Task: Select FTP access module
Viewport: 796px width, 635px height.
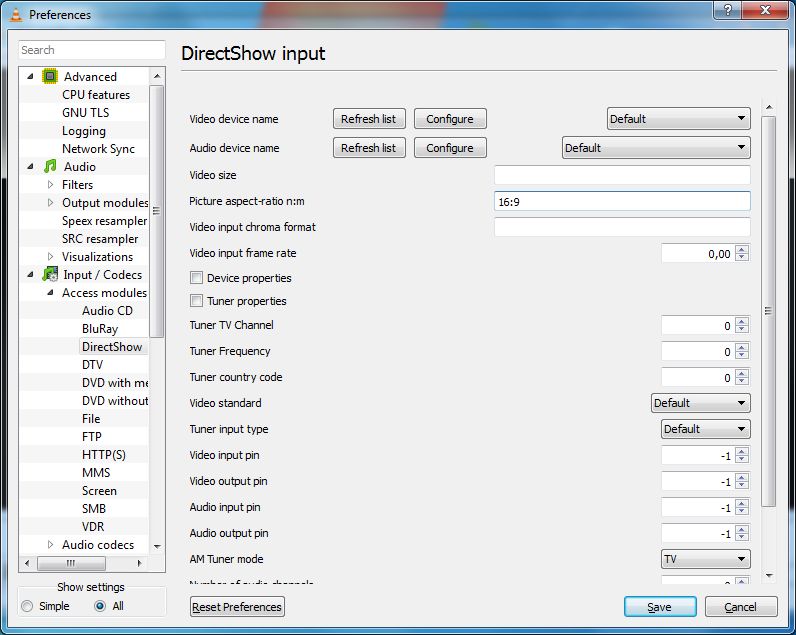Action: click(x=92, y=437)
